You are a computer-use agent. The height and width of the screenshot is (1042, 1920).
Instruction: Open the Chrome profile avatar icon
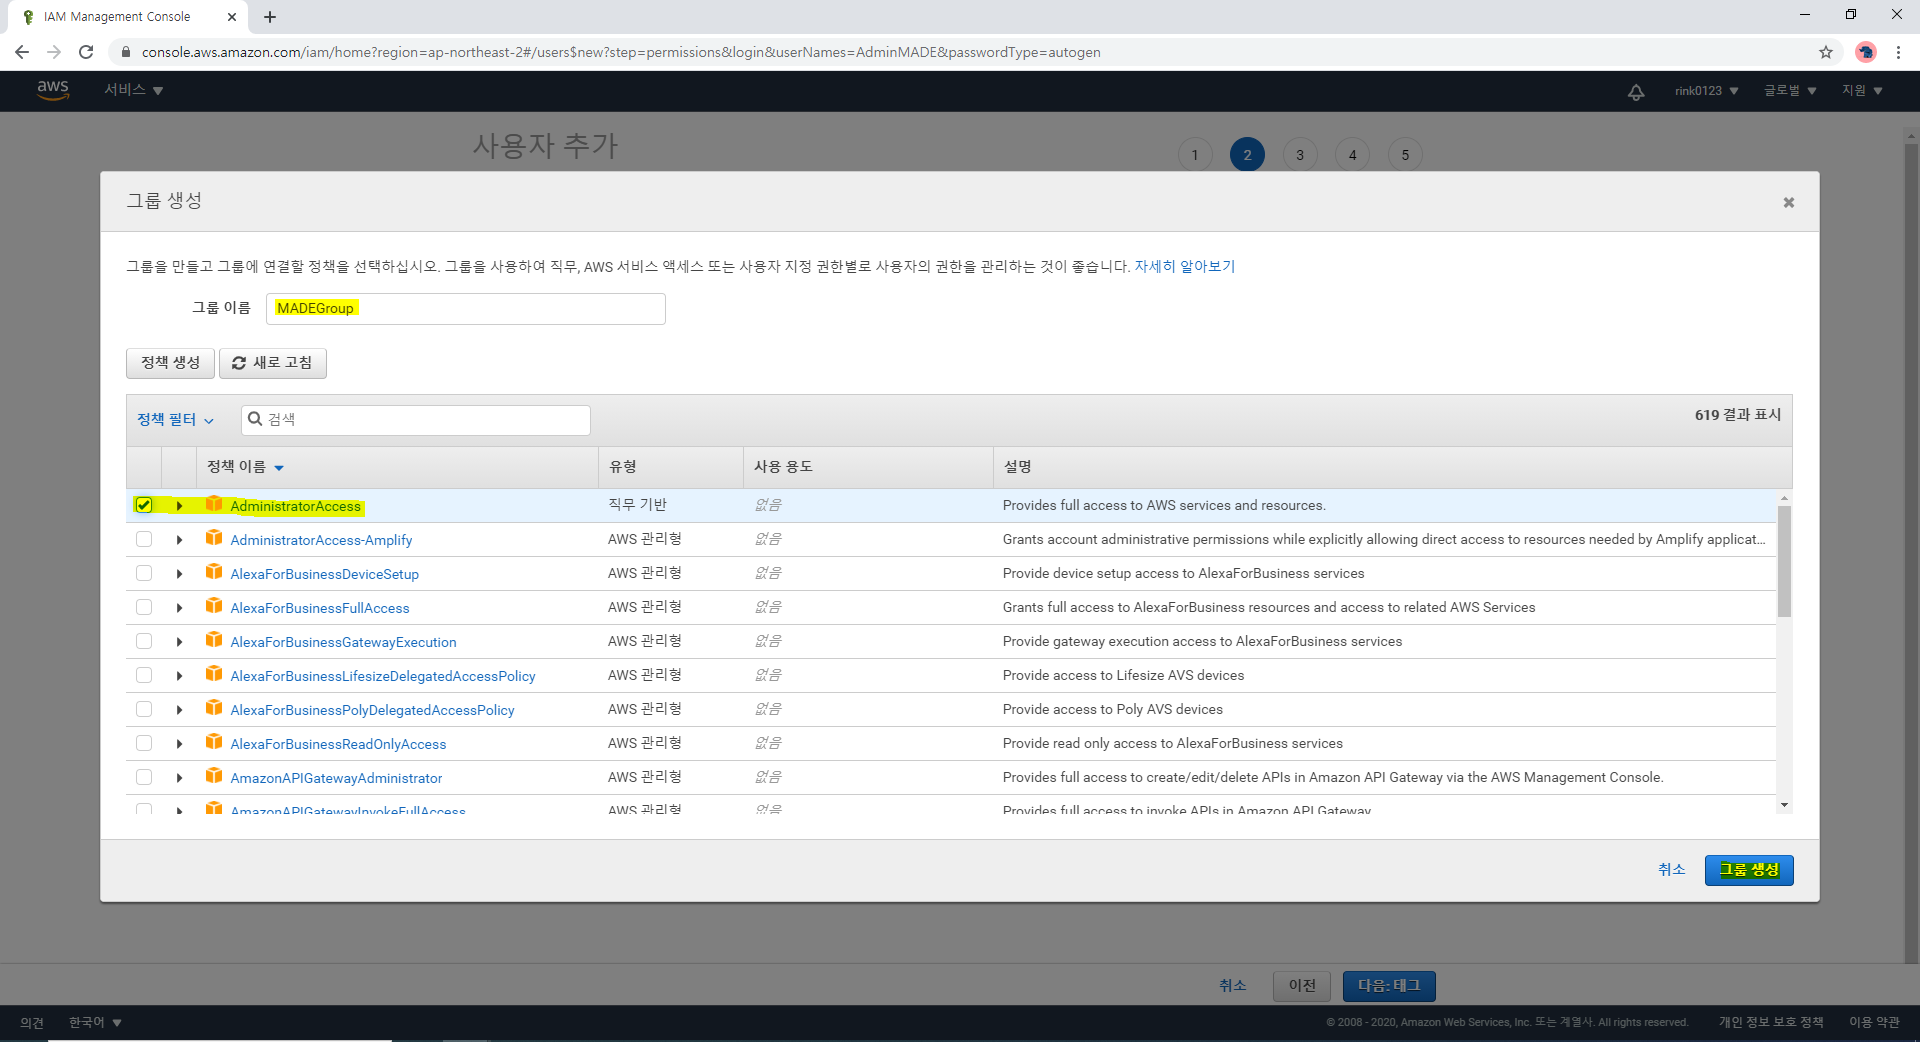point(1865,52)
